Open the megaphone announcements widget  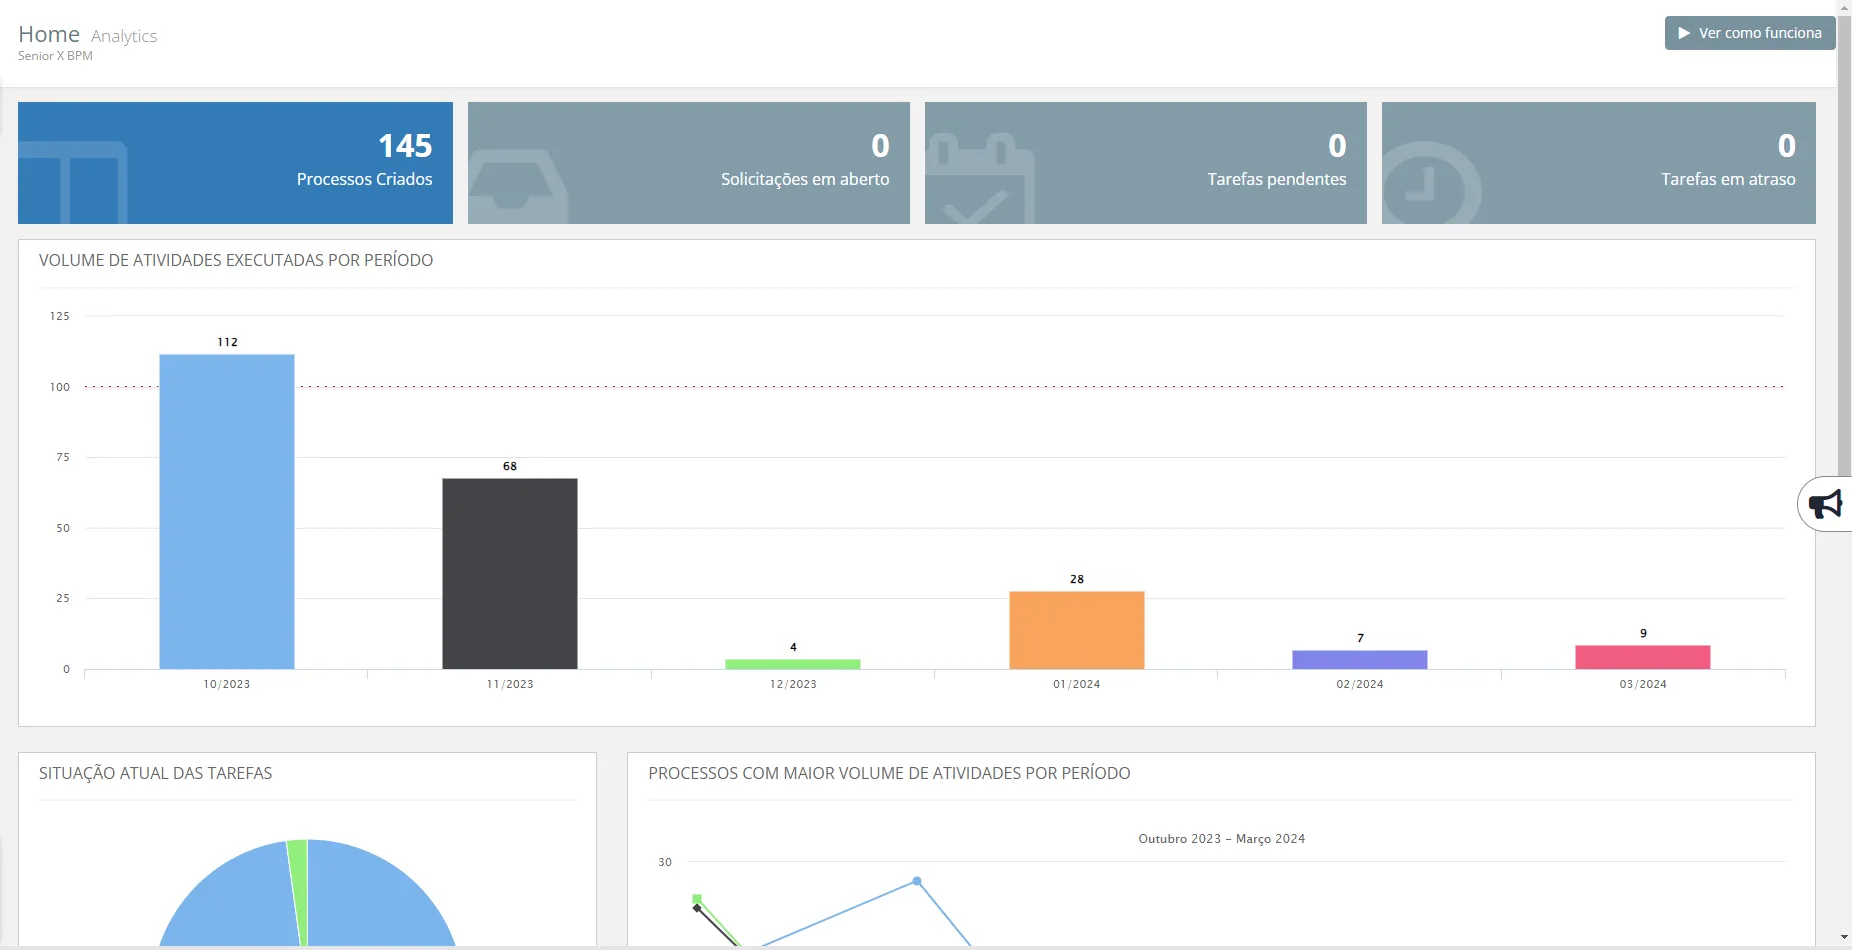1826,504
